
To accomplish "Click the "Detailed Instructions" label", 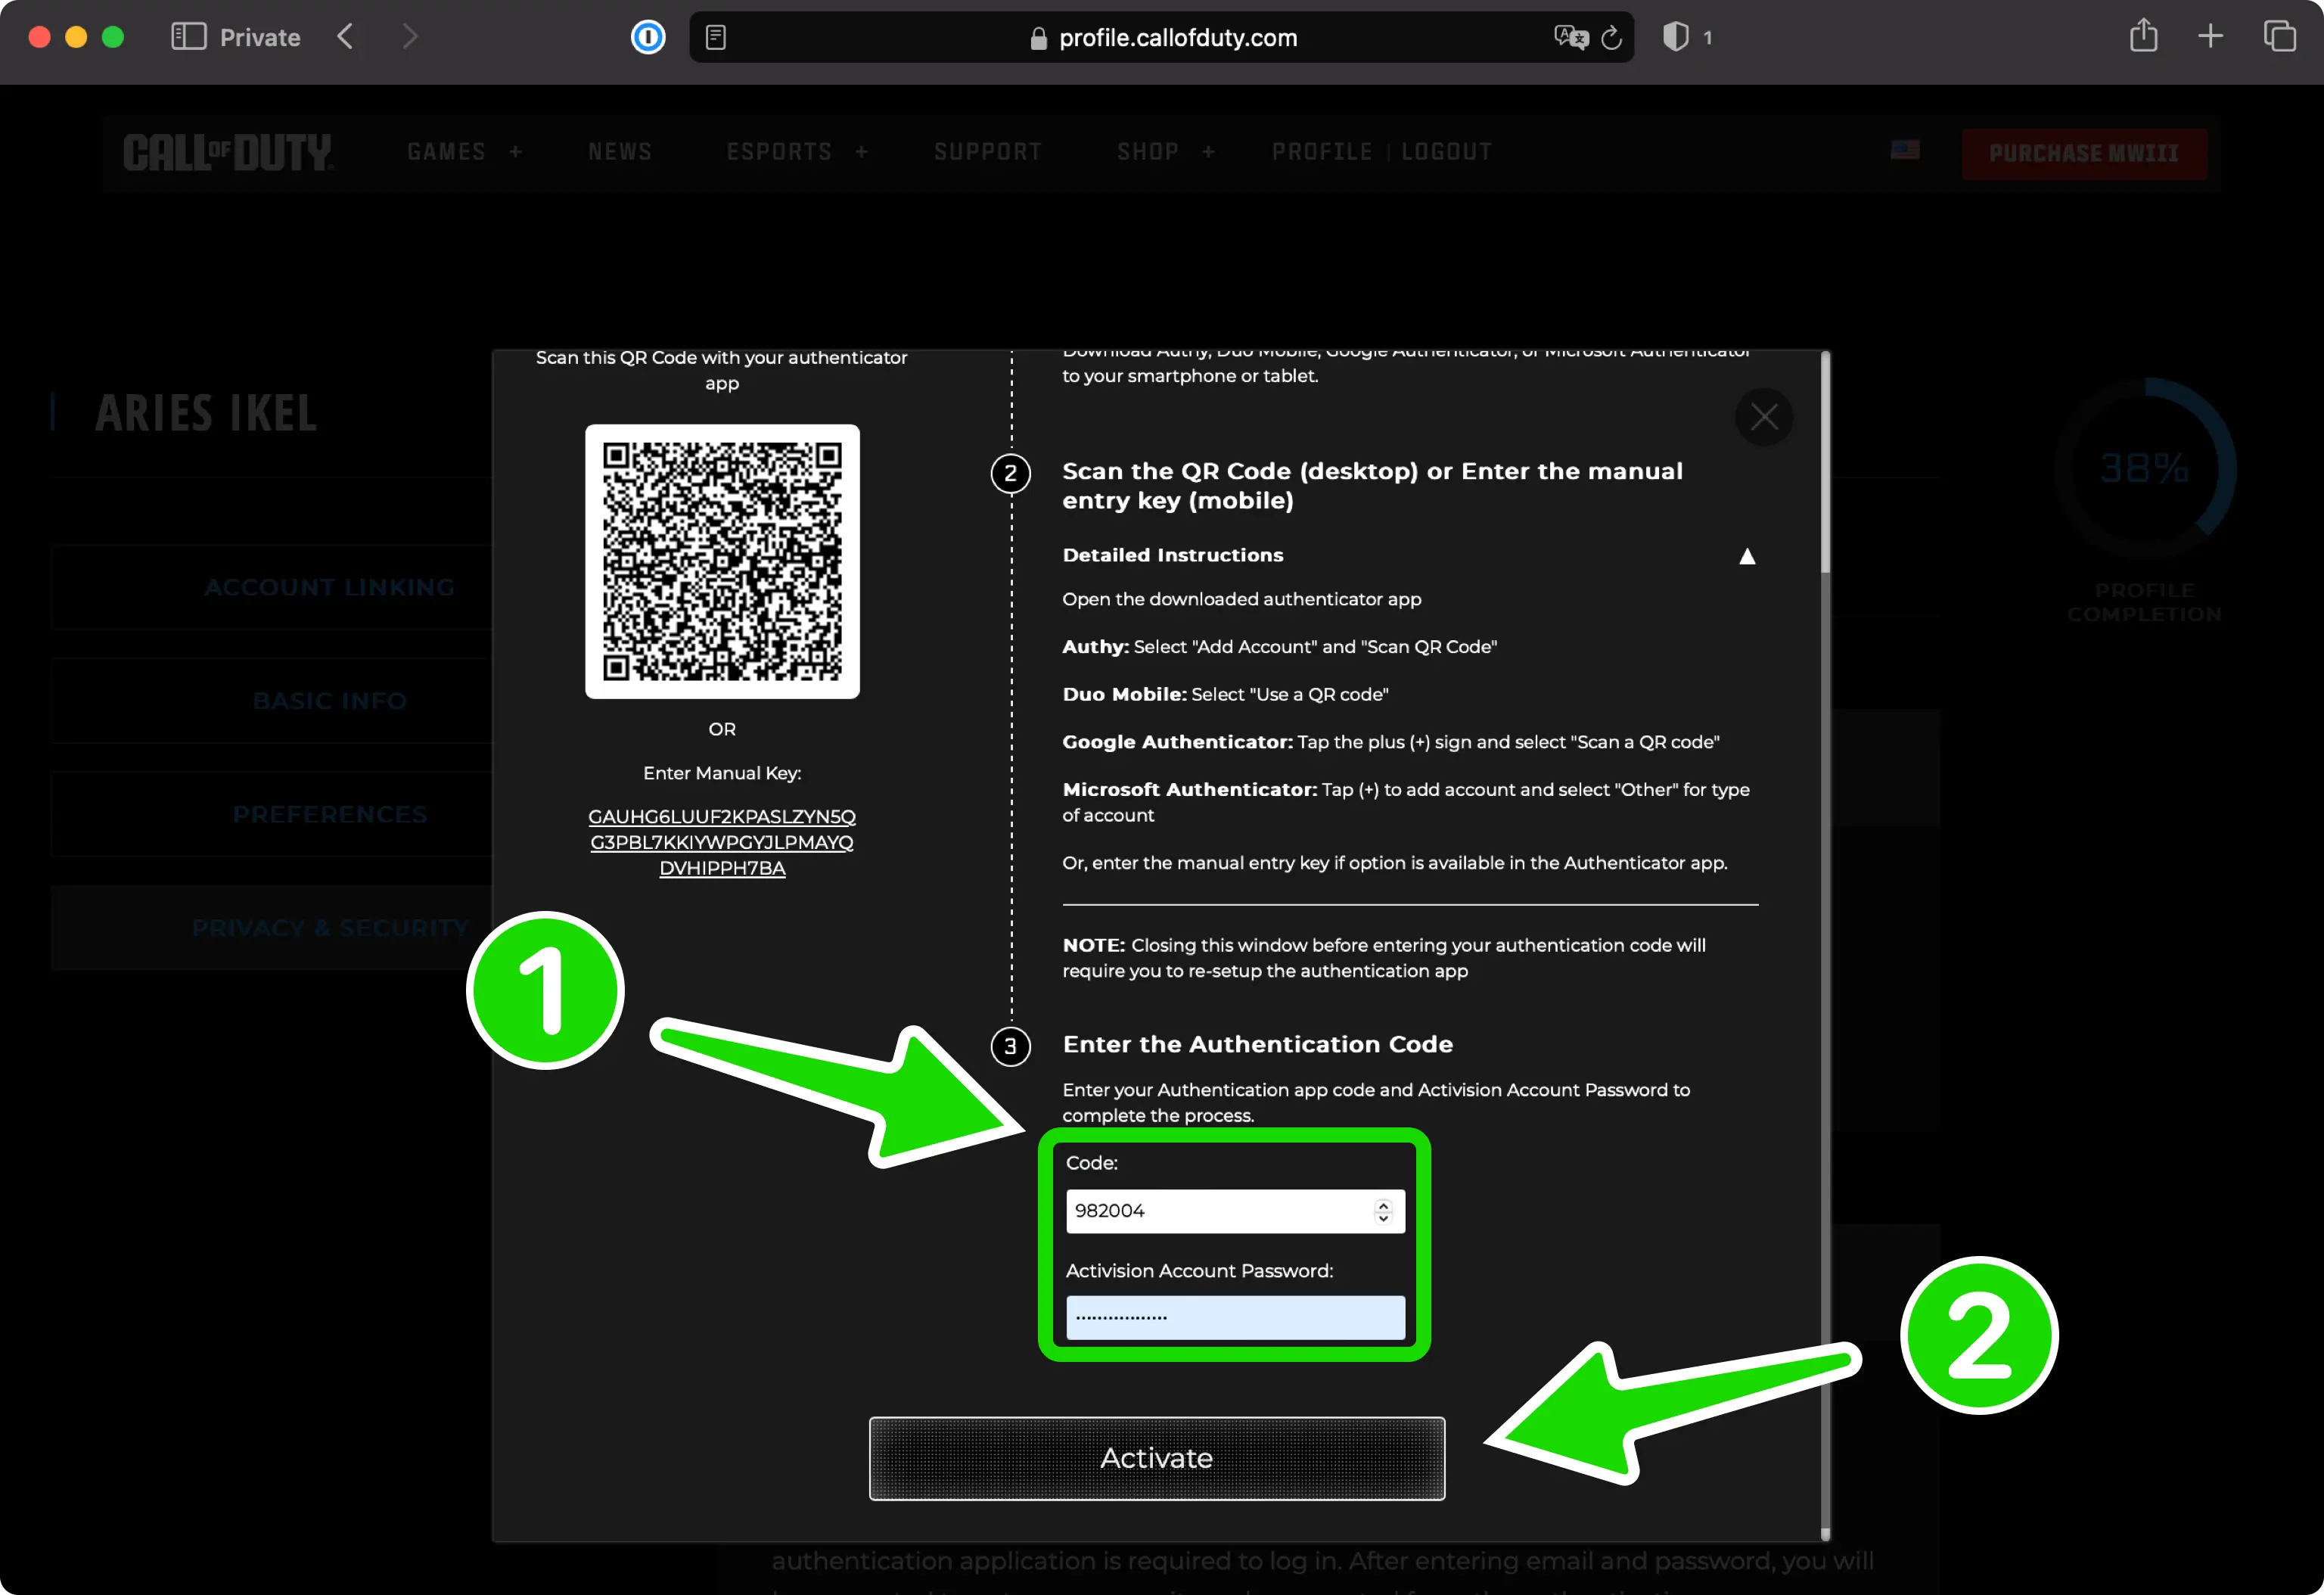I will 1172,555.
